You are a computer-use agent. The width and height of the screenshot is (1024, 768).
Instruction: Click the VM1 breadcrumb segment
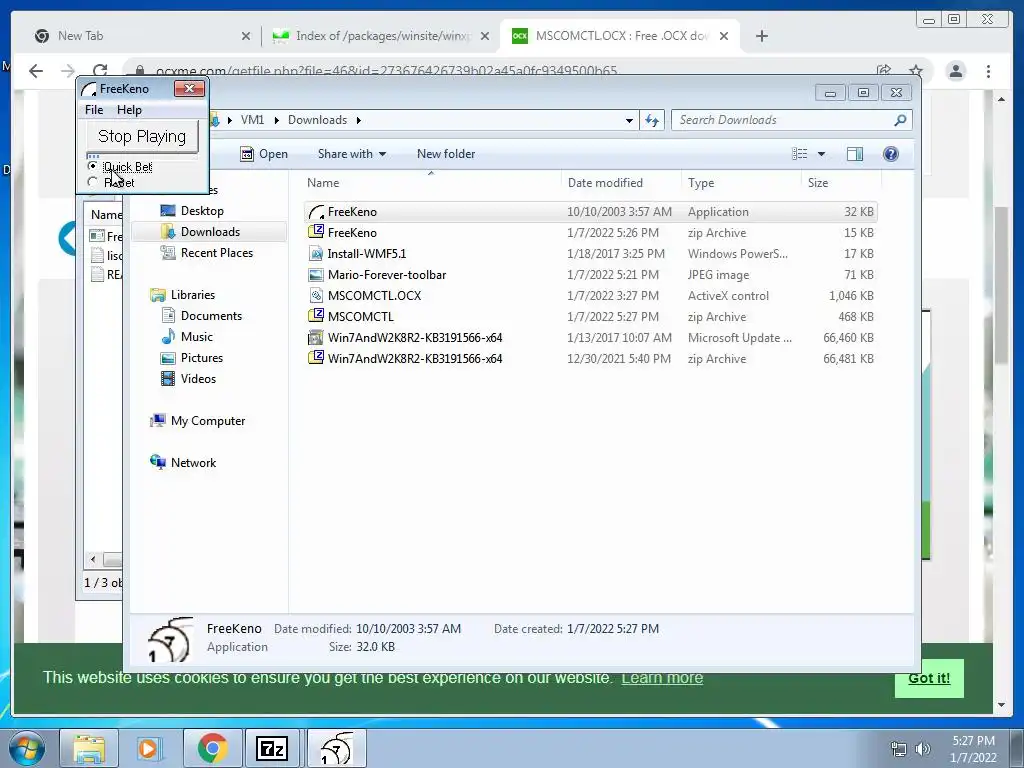(x=252, y=120)
